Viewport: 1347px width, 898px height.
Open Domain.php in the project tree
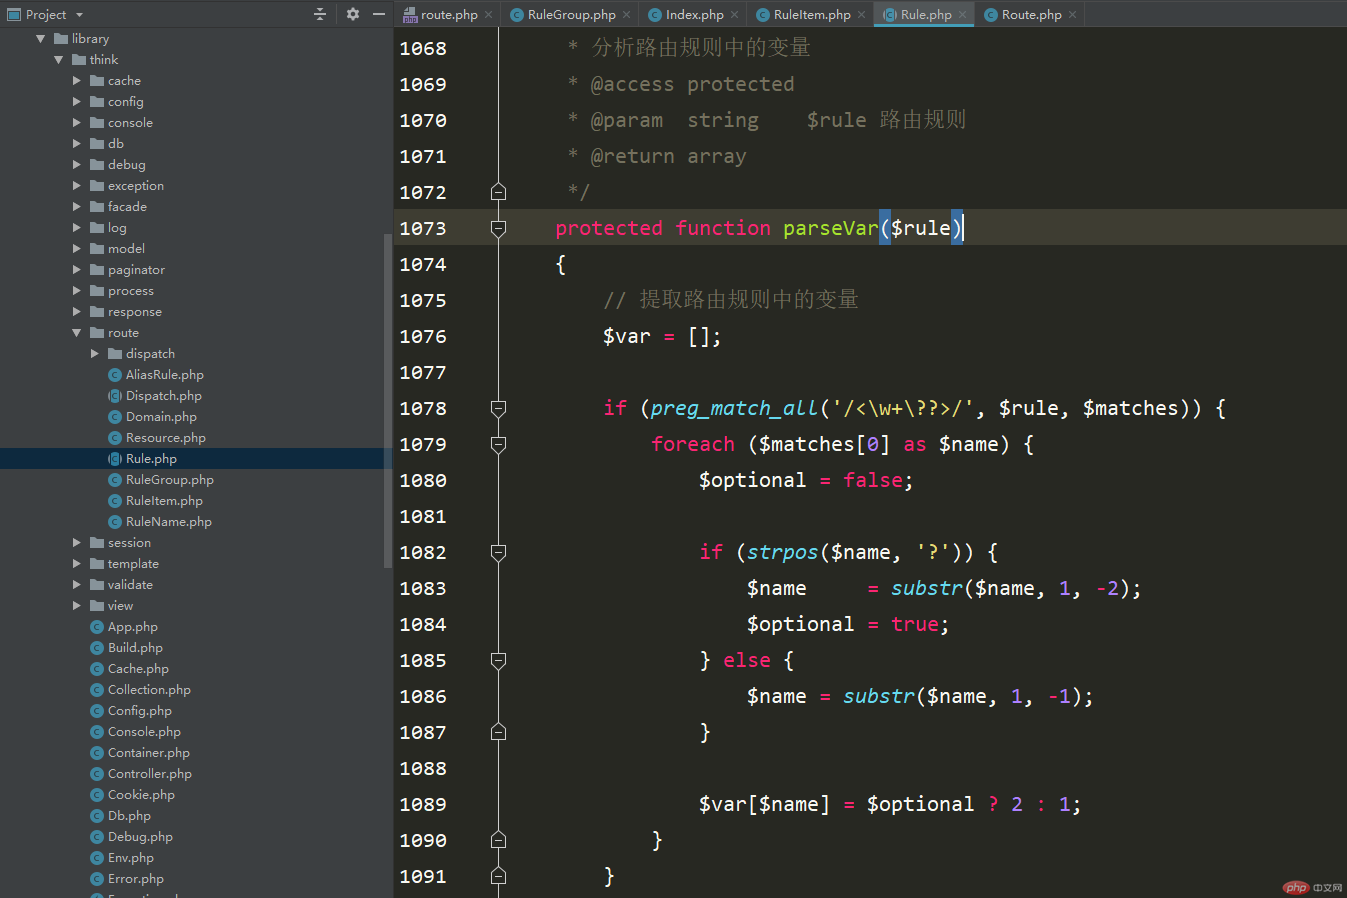tap(161, 417)
